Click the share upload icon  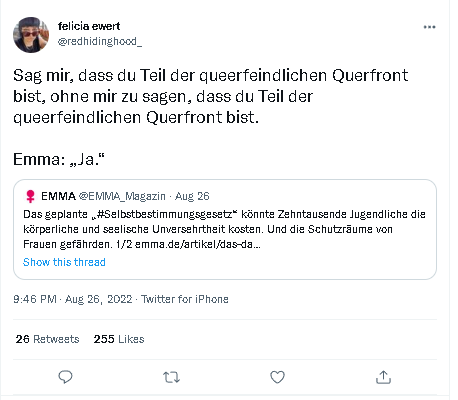tap(383, 377)
